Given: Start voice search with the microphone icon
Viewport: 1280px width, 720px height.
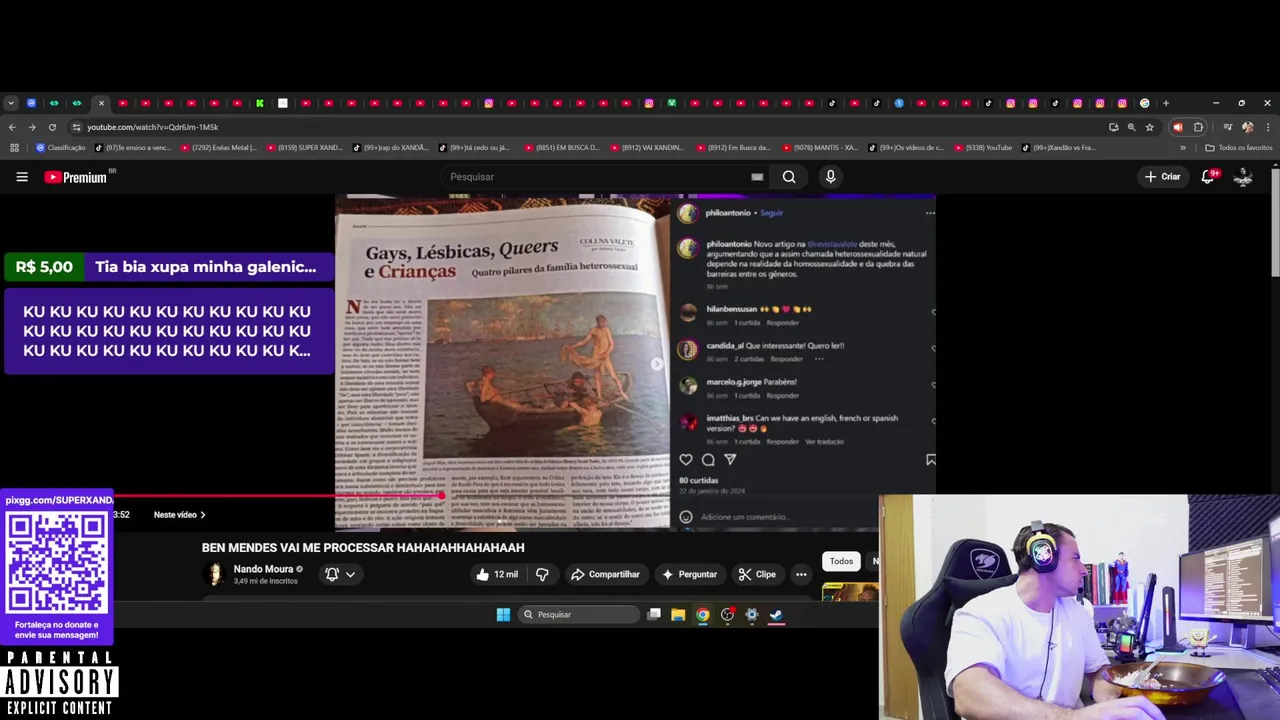Looking at the screenshot, I should [830, 177].
